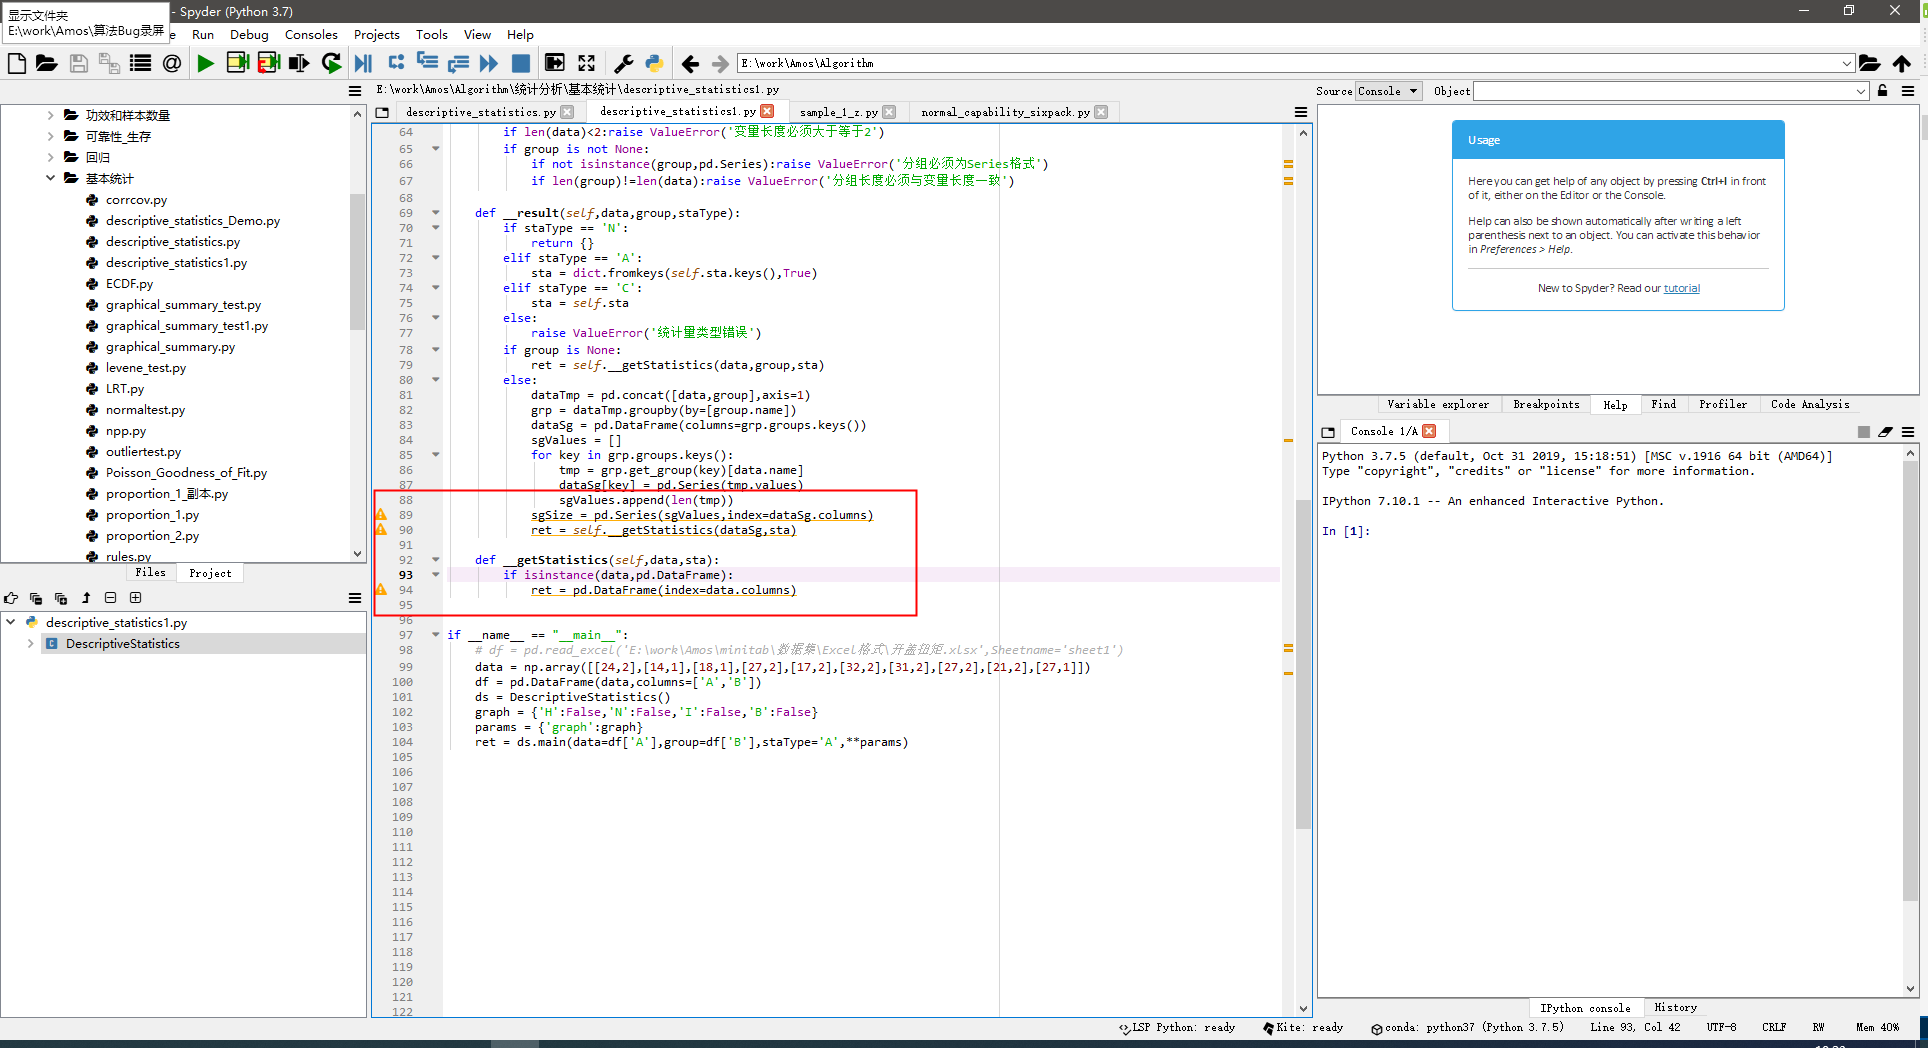Clear console with the eraser icon
The width and height of the screenshot is (1928, 1048).
coord(1886,432)
